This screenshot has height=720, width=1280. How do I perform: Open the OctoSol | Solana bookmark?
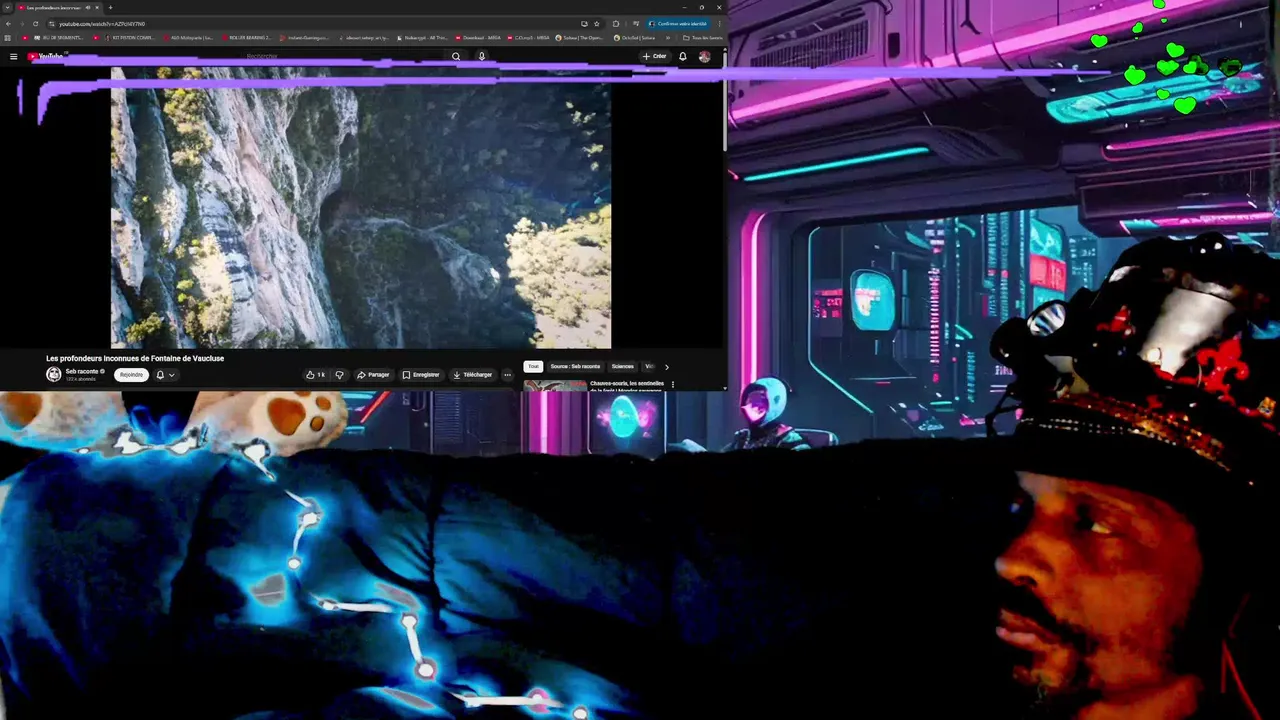[635, 38]
